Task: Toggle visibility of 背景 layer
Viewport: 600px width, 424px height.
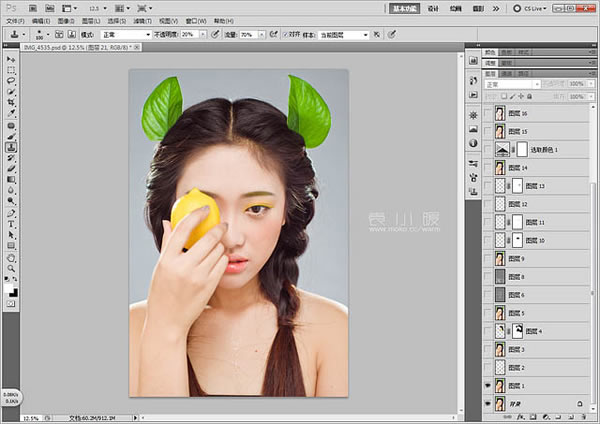Action: click(x=487, y=403)
